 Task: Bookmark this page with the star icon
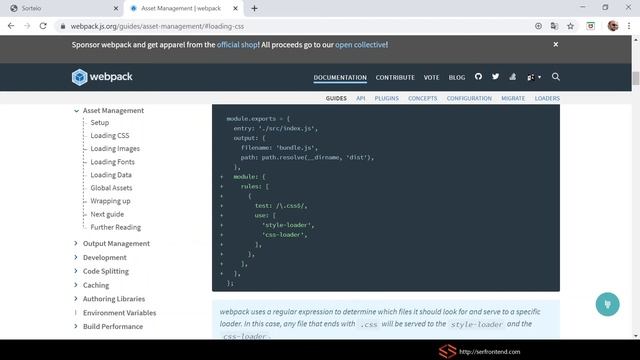[570, 26]
